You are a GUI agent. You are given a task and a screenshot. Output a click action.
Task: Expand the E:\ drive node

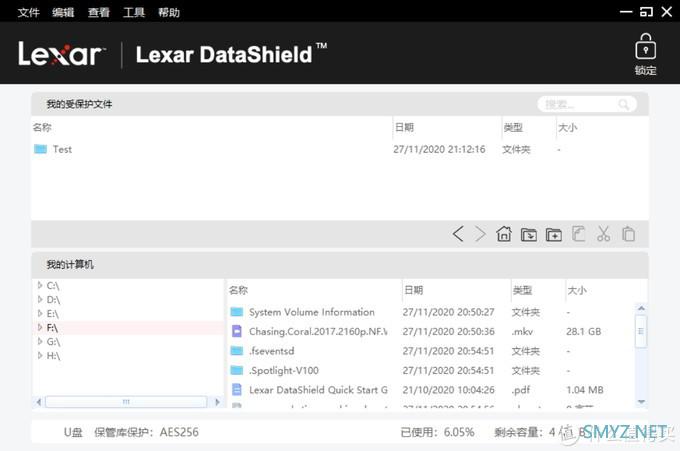click(x=40, y=313)
